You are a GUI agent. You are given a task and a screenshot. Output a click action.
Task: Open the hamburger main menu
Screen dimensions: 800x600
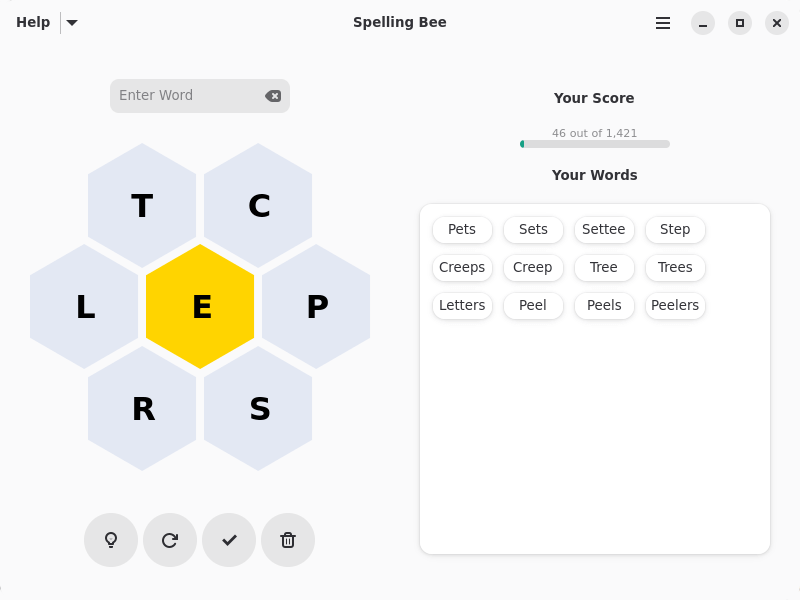tap(663, 23)
